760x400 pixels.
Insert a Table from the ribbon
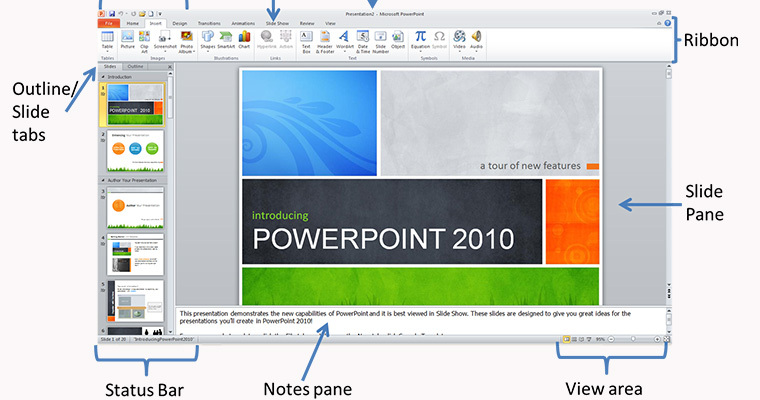pyautogui.click(x=107, y=41)
